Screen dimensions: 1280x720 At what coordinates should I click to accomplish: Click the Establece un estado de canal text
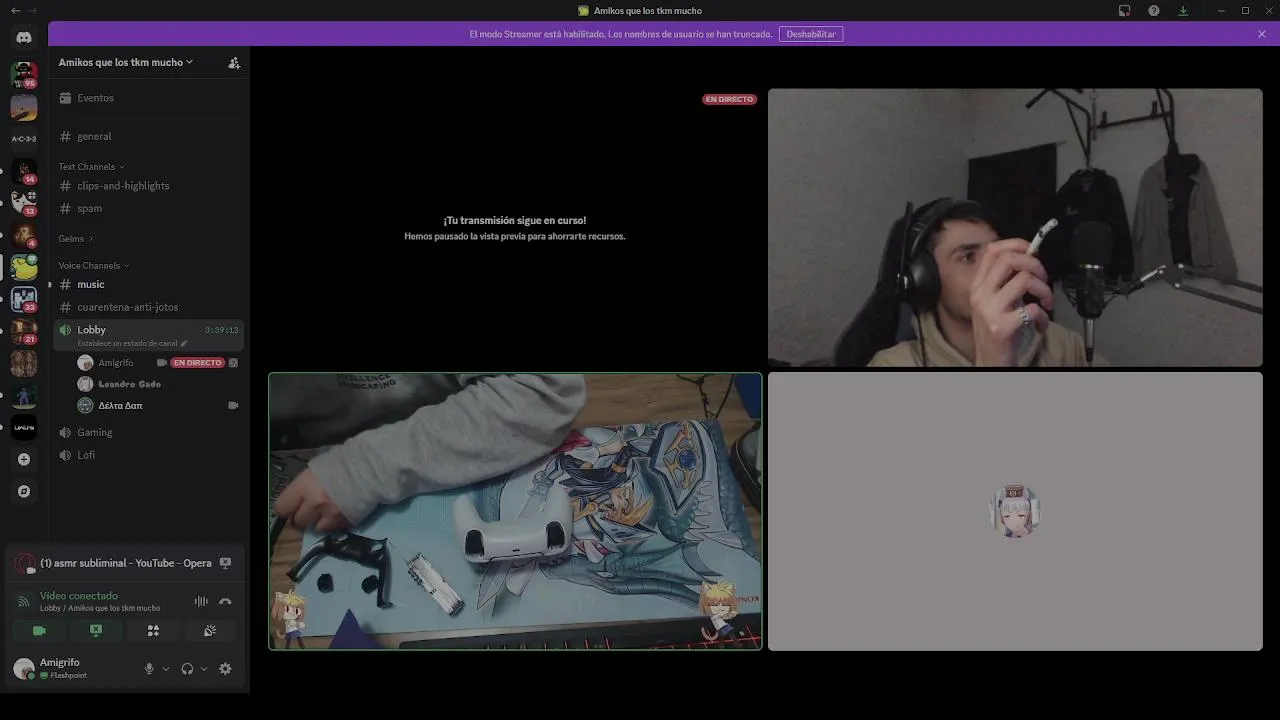click(127, 343)
